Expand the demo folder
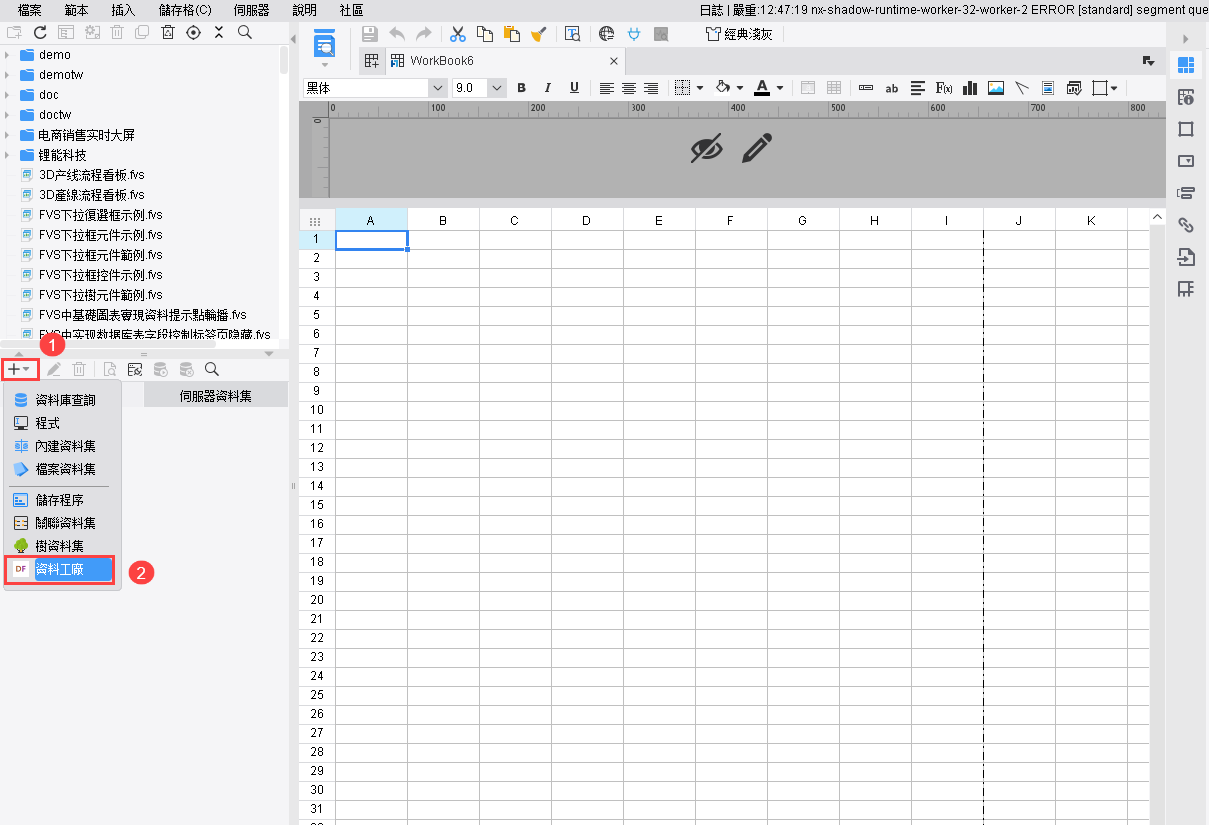The image size is (1209, 825). pyautogui.click(x=7, y=55)
